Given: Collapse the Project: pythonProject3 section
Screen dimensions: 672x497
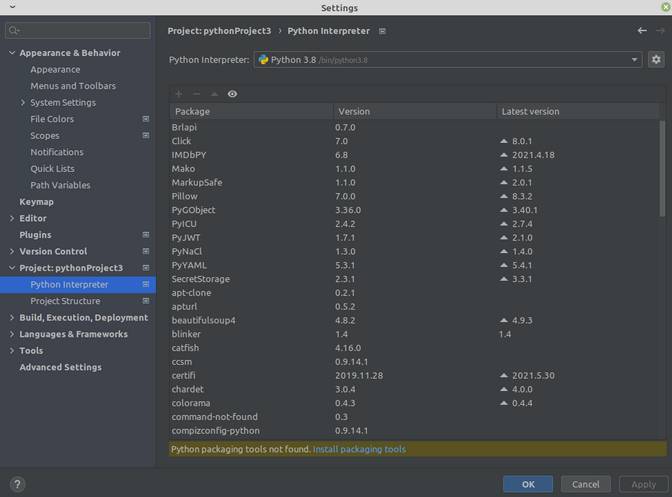Looking at the screenshot, I should [x=12, y=268].
